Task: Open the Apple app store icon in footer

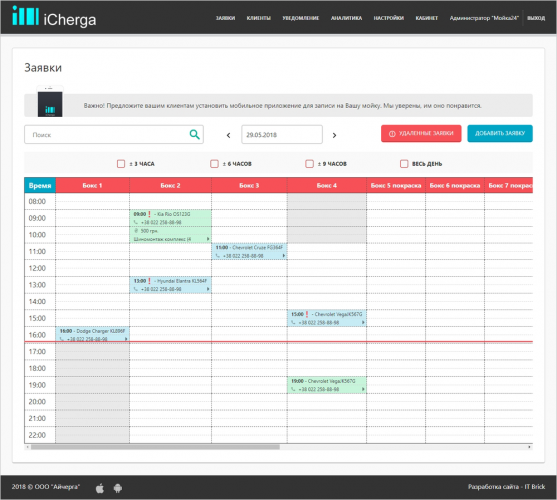Action: tap(100, 488)
